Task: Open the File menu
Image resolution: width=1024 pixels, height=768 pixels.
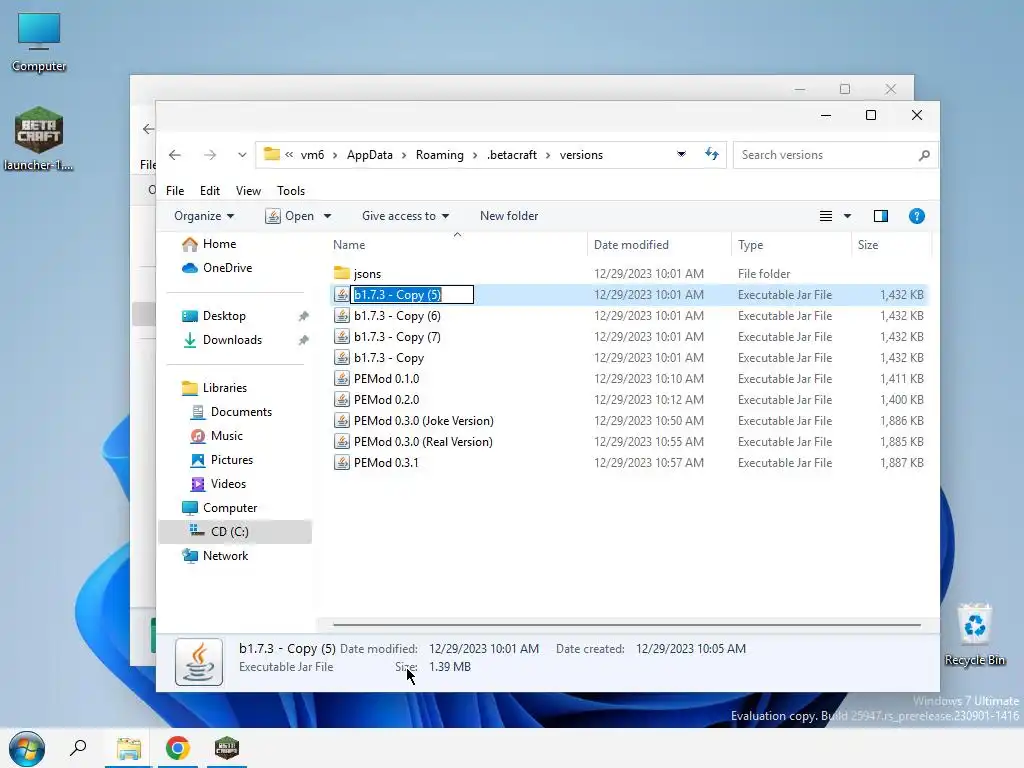Action: pos(175,191)
